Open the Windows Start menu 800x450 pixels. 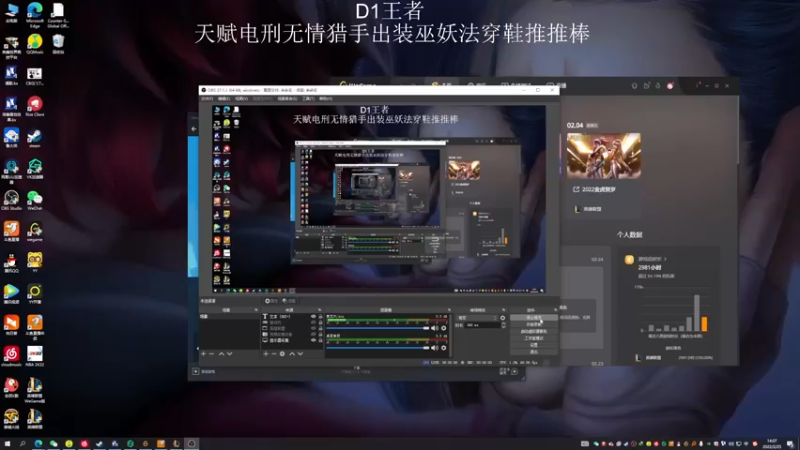7,444
